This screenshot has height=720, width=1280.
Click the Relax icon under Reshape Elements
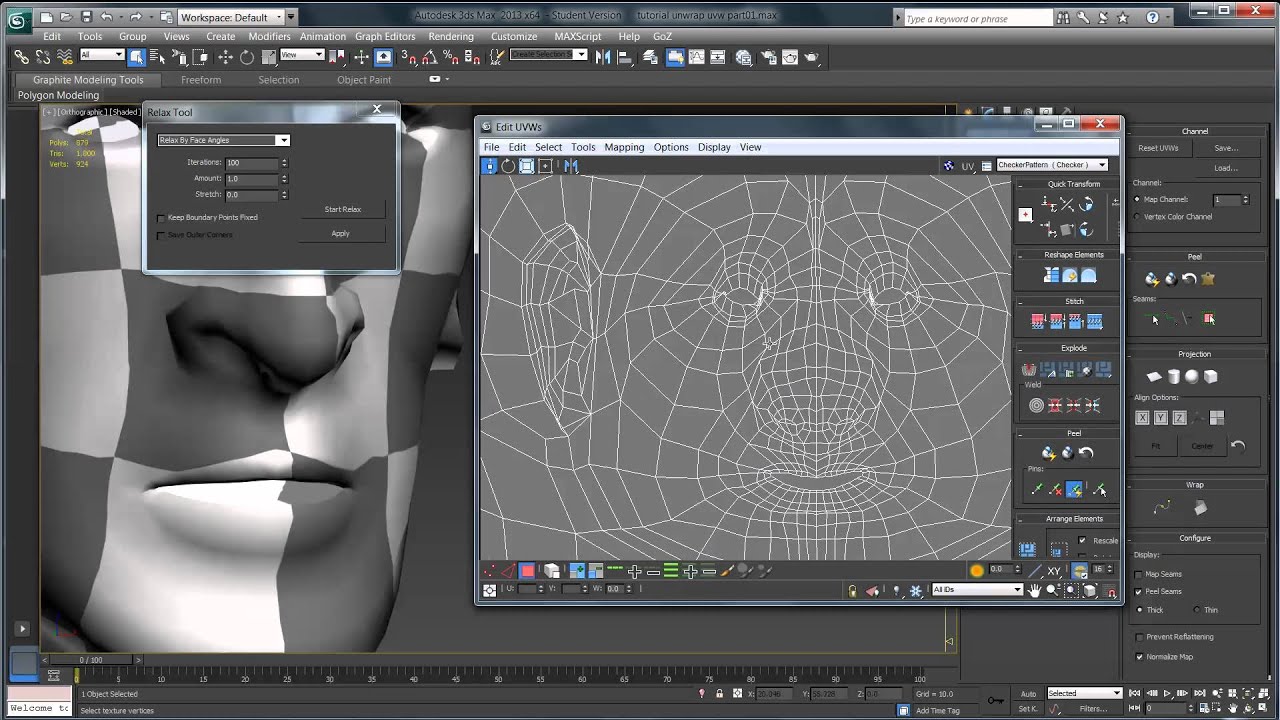tap(1088, 276)
